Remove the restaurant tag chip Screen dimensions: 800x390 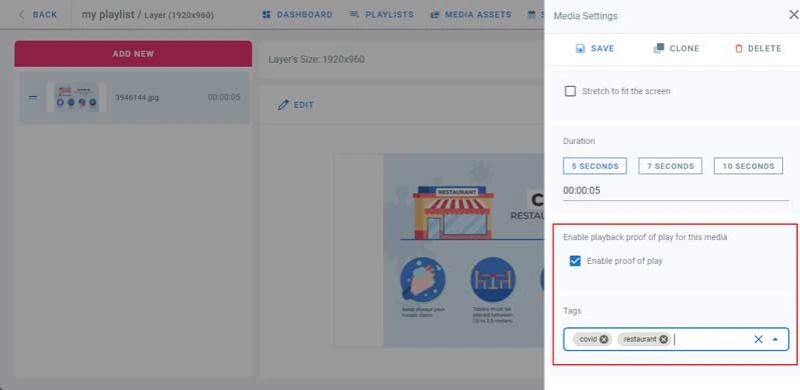(x=663, y=339)
